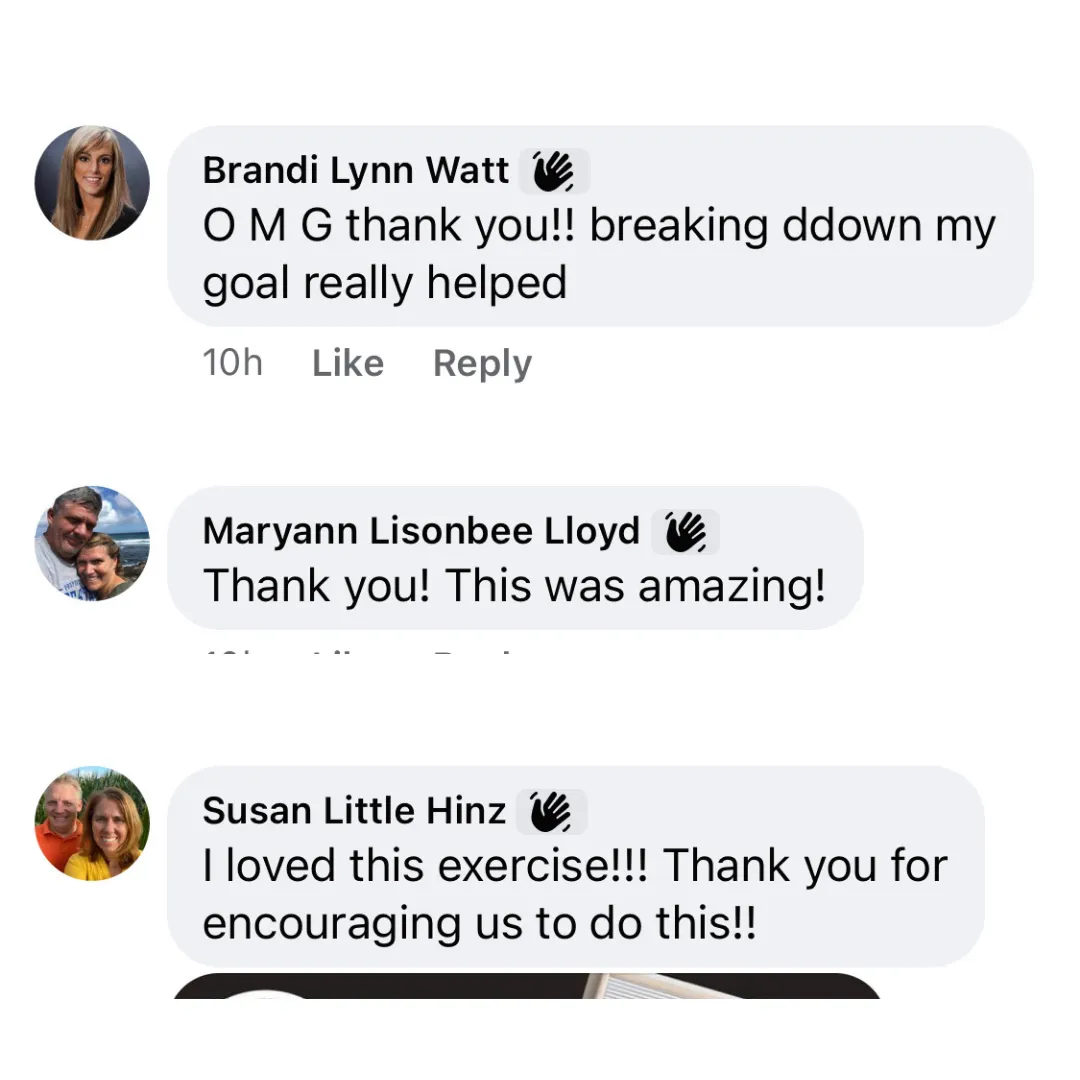The image size is (1080, 1080).
Task: Click the cut-off Reply under Maryann's comment
Action: (x=482, y=651)
